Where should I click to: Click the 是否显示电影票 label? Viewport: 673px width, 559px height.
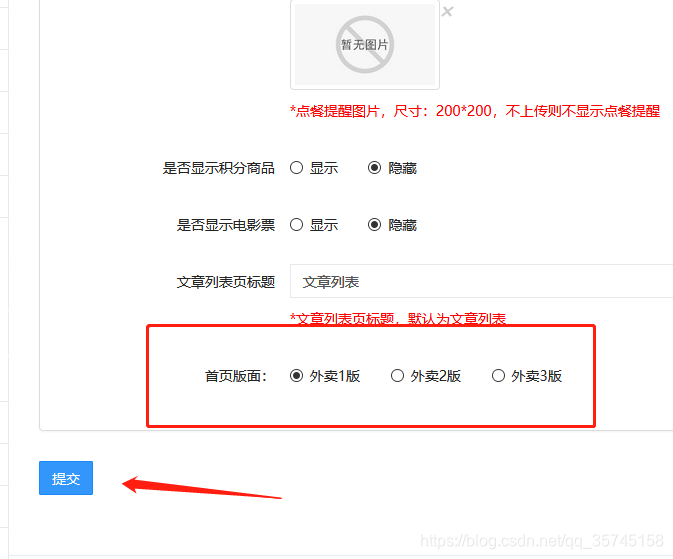225,225
